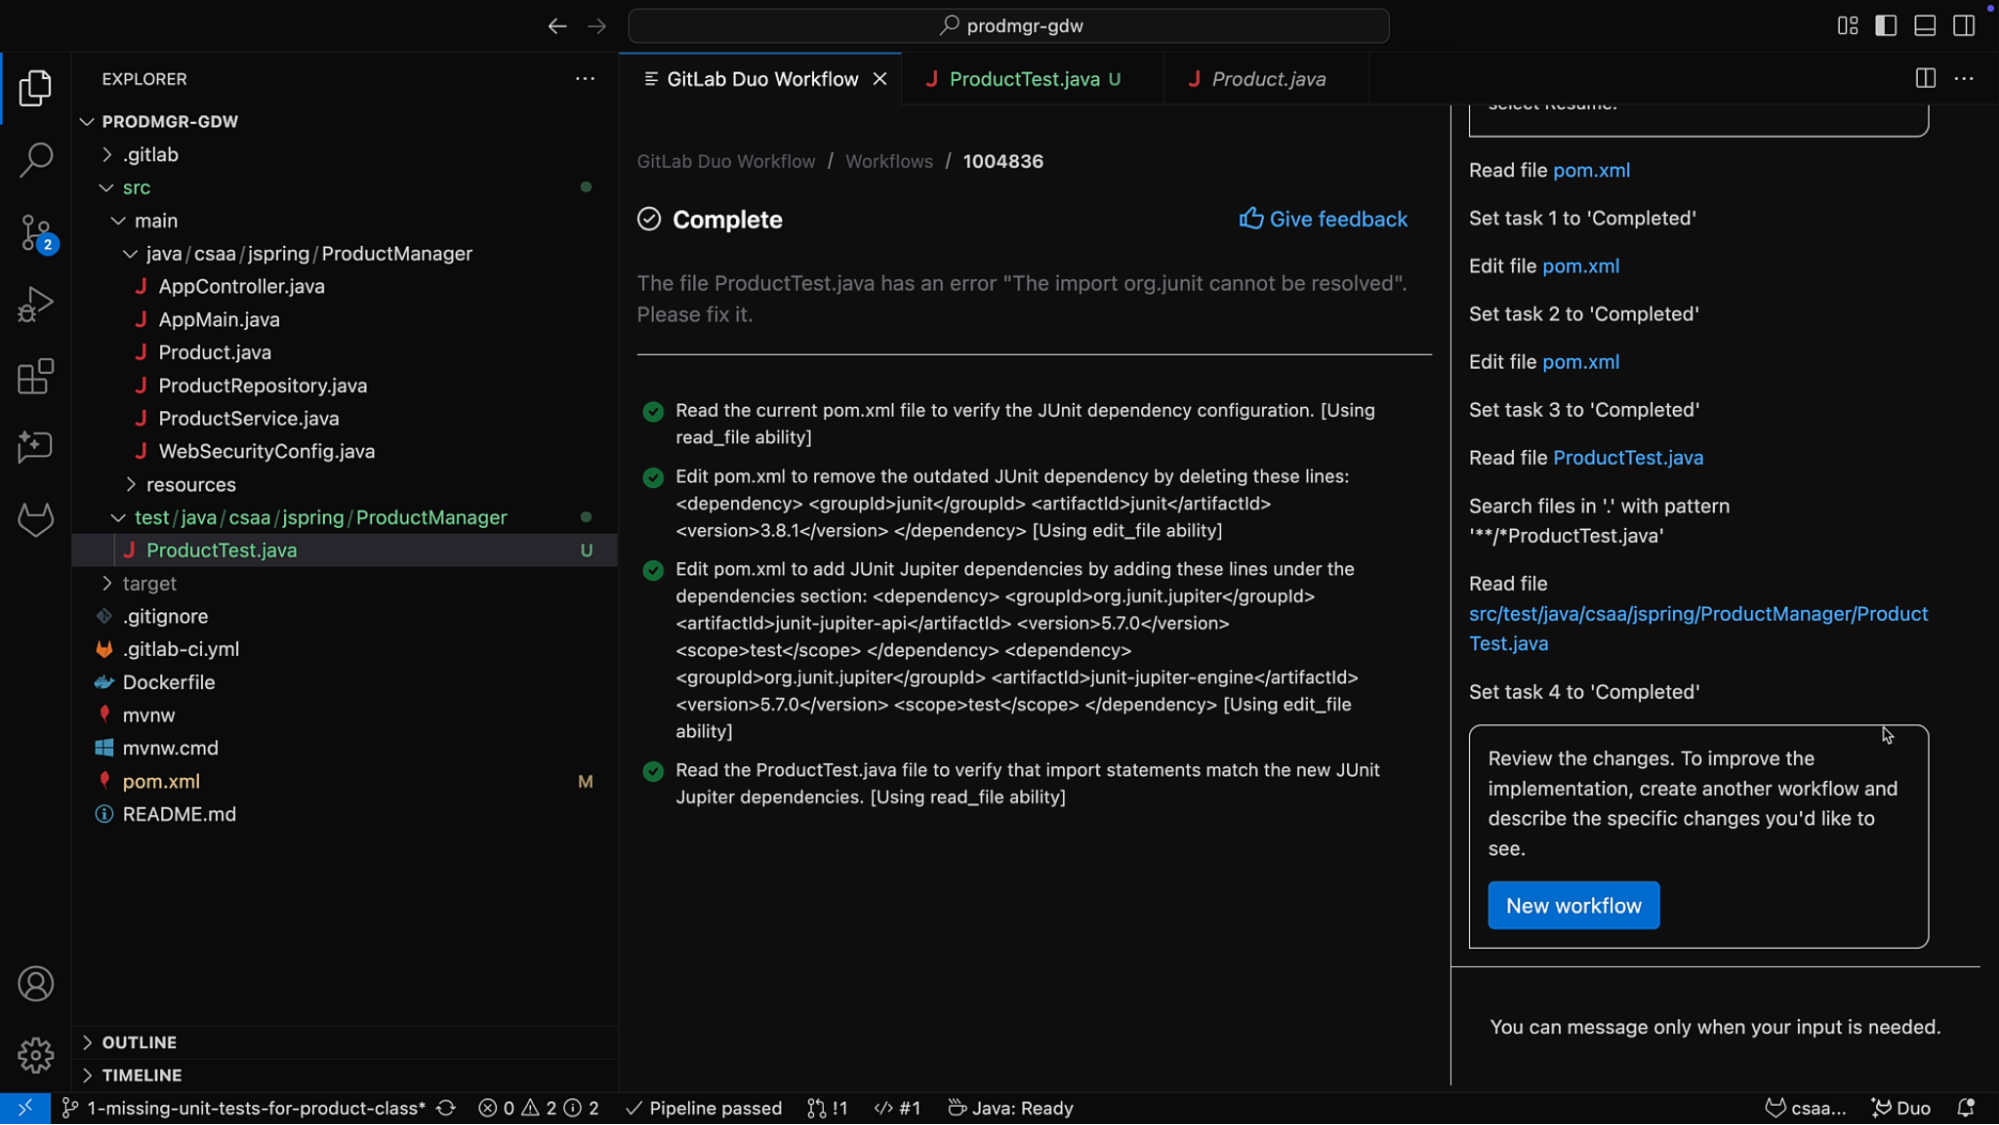The image size is (1999, 1125).
Task: Check Java: Ready language status
Action: coord(1010,1108)
